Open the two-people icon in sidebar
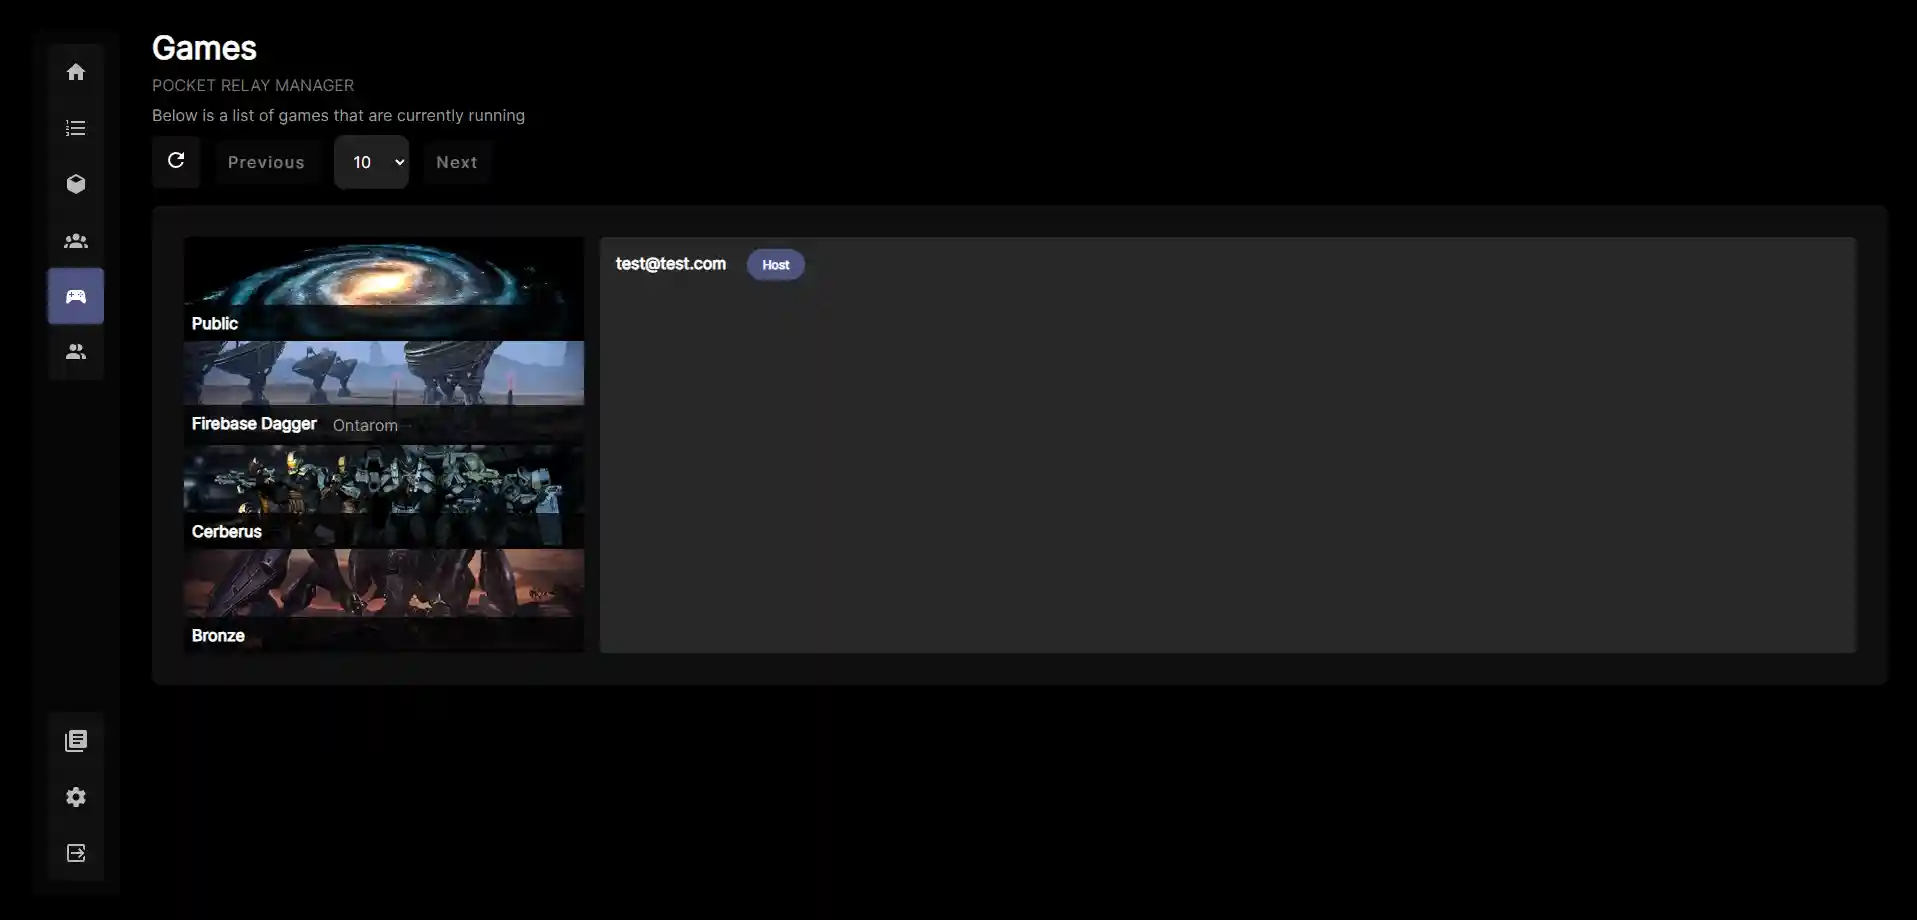The image size is (1917, 920). [x=76, y=352]
